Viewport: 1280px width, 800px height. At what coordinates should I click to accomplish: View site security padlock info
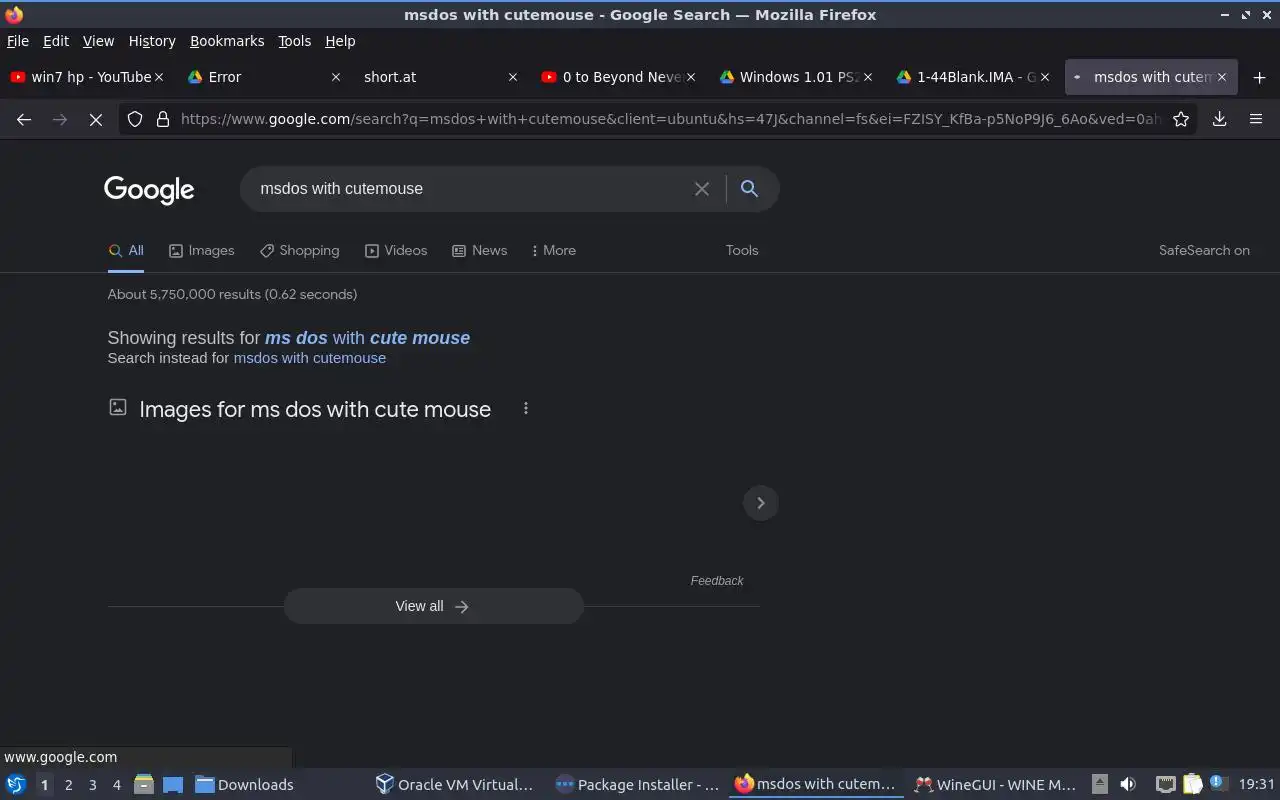(163, 119)
